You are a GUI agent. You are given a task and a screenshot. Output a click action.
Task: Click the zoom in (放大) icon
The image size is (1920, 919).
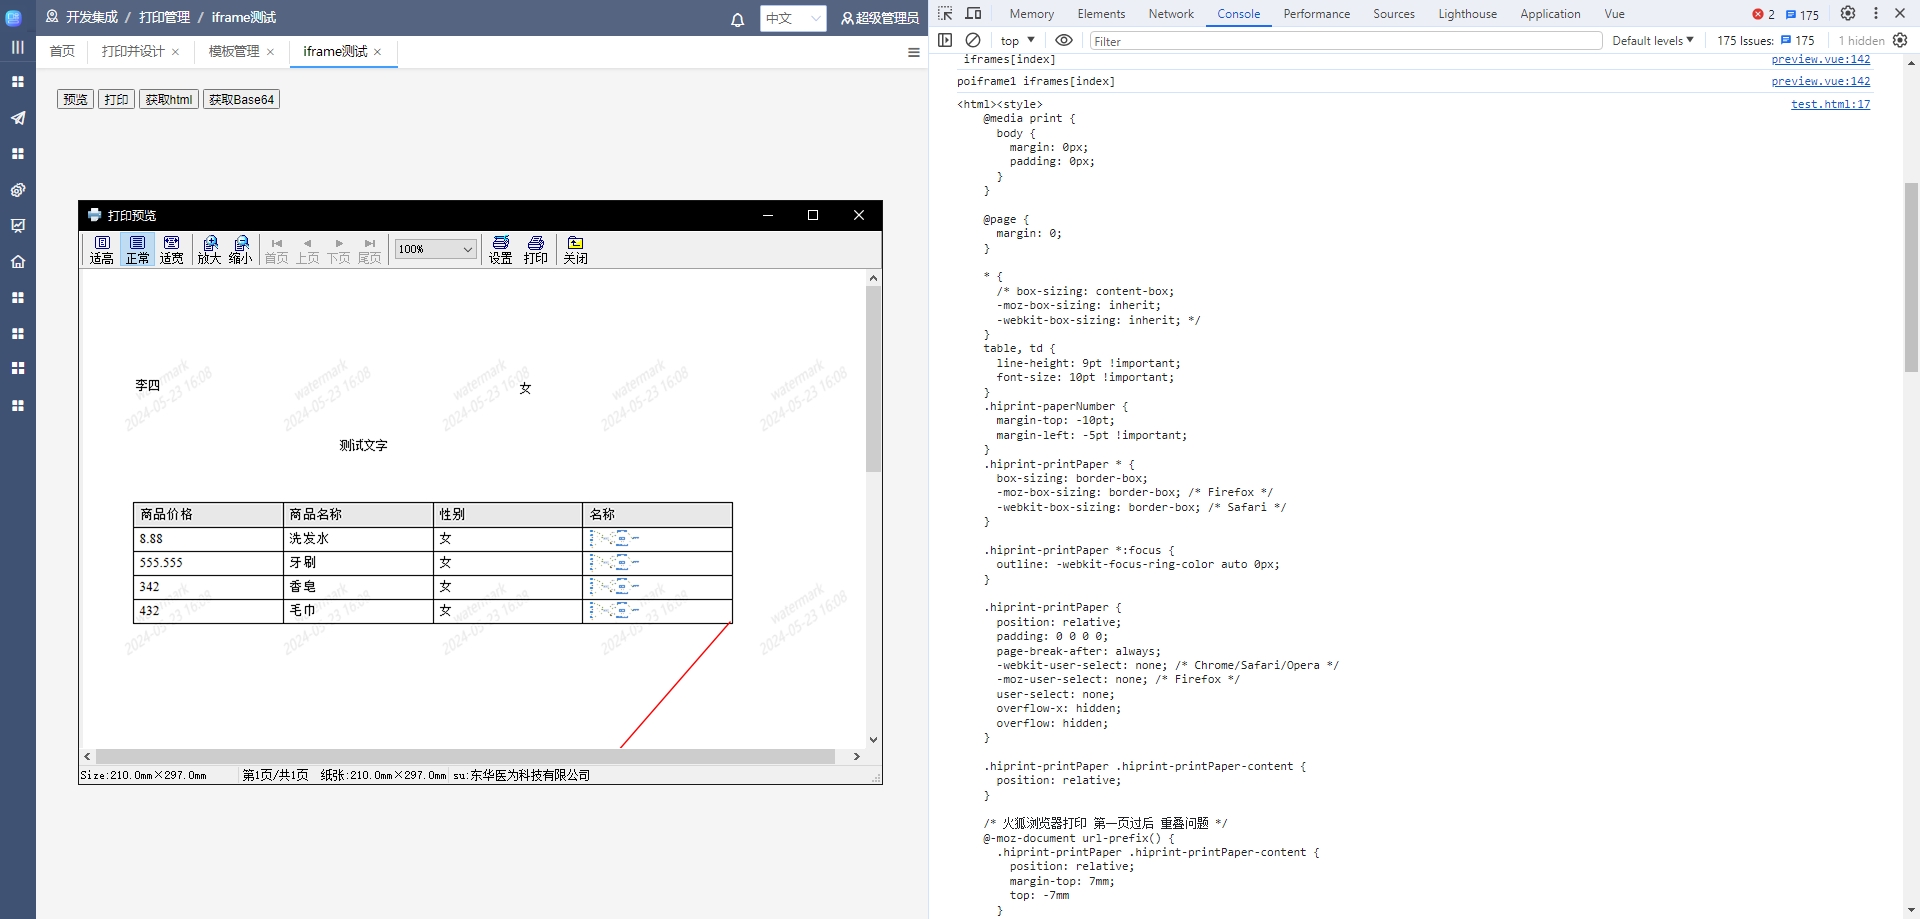[x=209, y=249]
